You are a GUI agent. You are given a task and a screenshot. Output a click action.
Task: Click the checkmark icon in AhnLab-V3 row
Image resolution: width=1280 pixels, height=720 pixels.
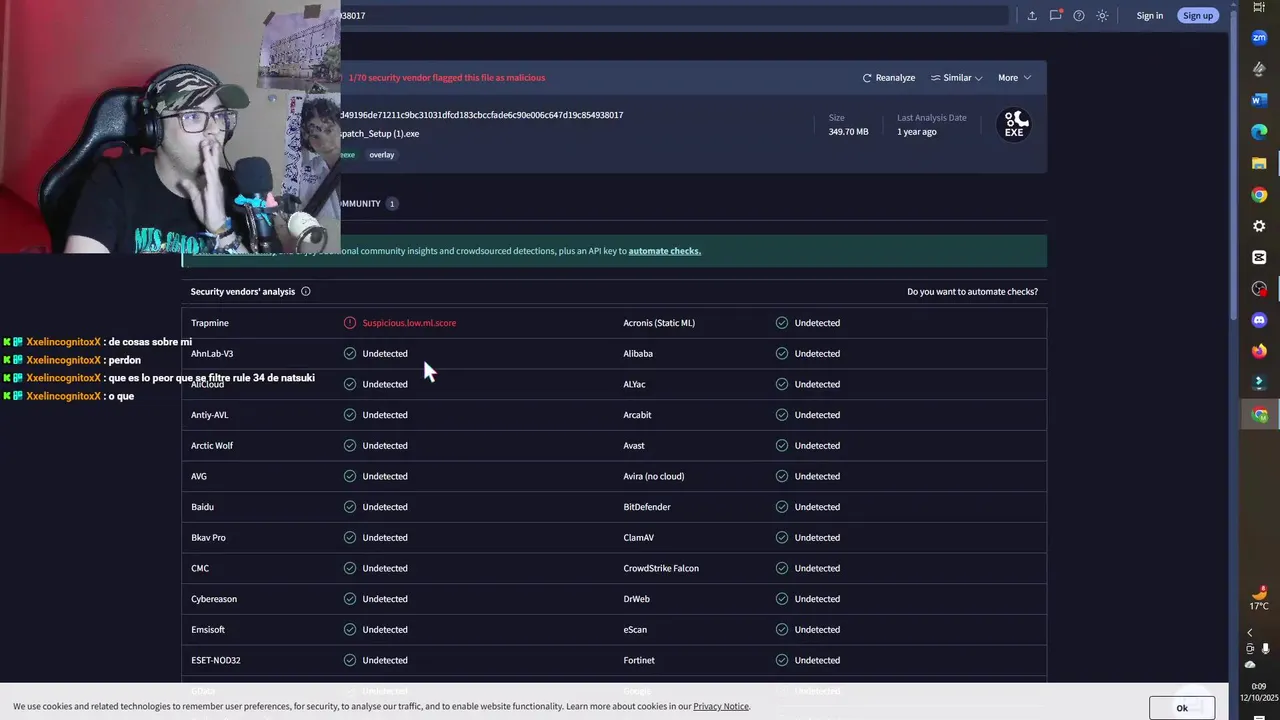pyautogui.click(x=350, y=354)
